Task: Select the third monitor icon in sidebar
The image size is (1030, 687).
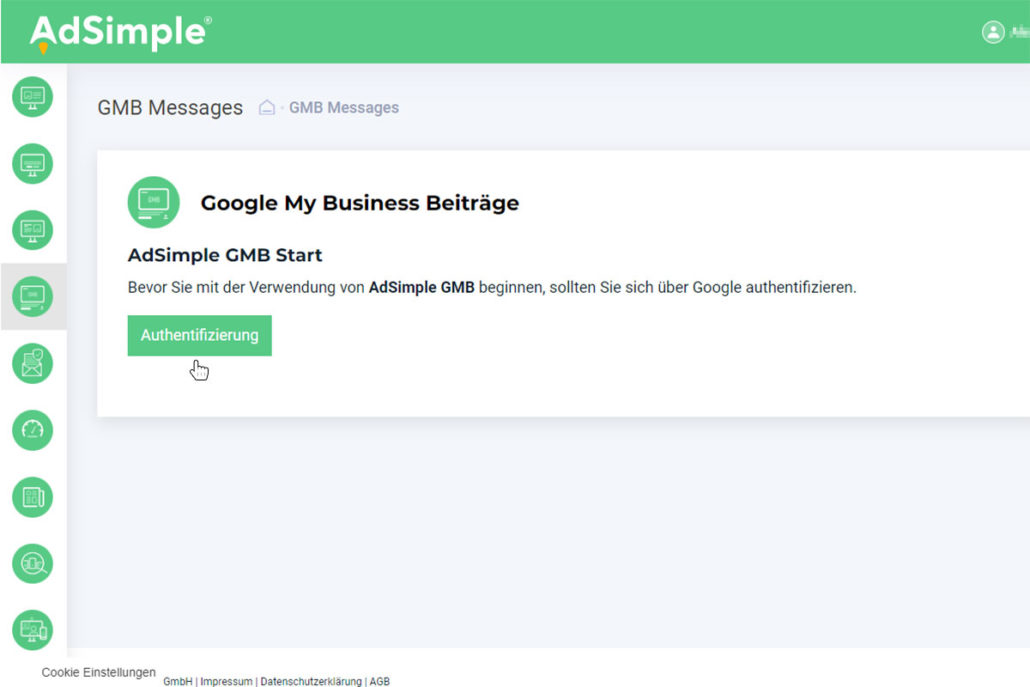Action: (32, 230)
